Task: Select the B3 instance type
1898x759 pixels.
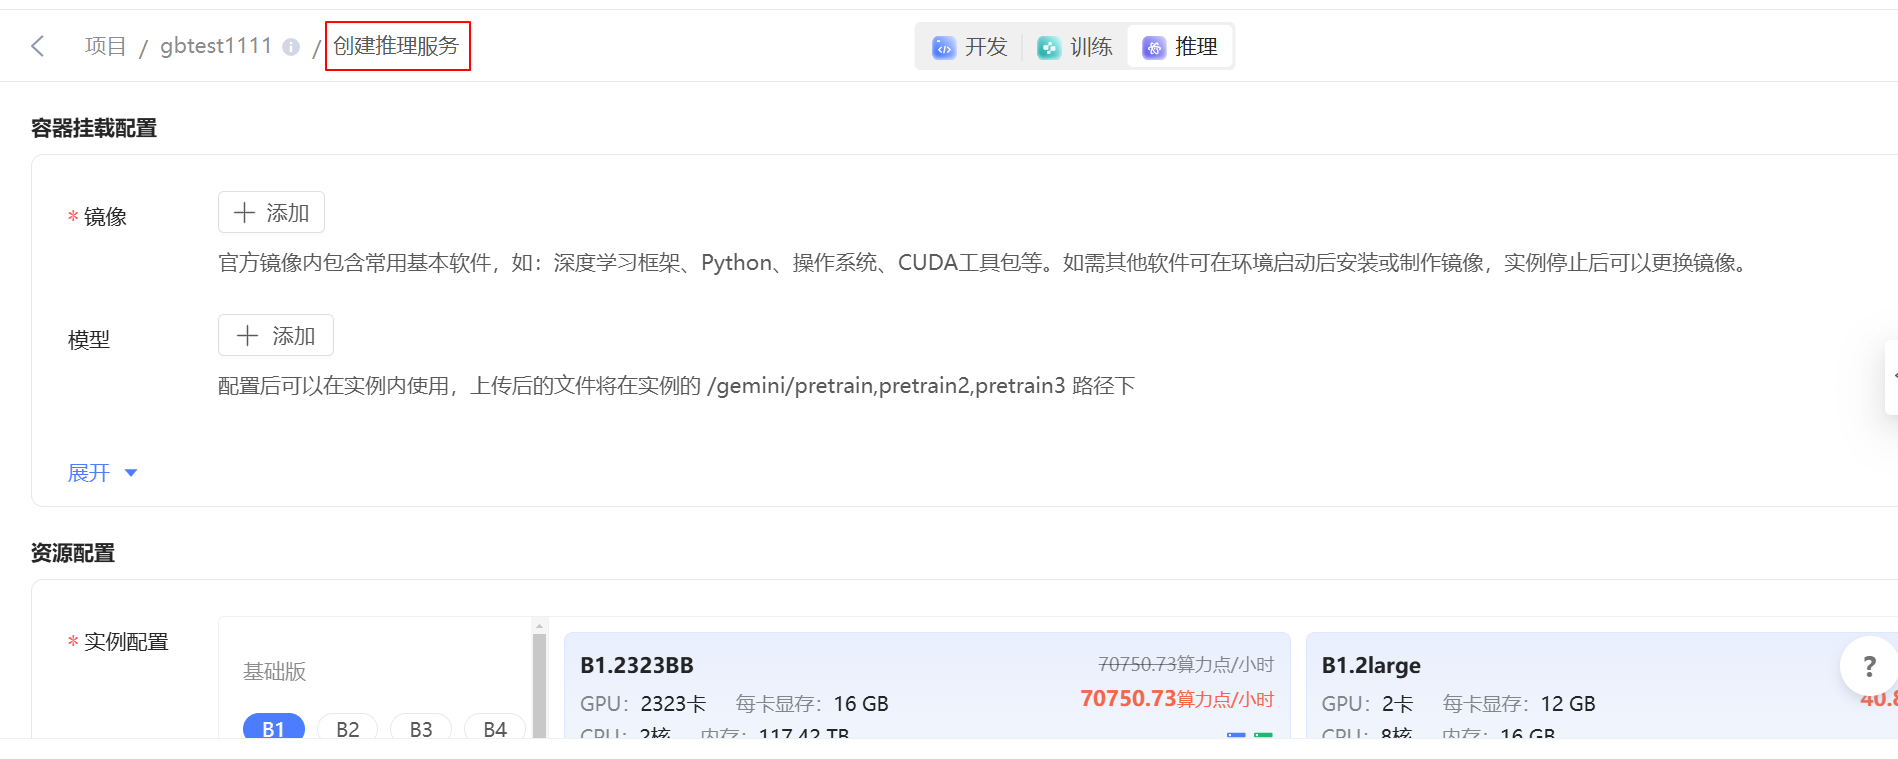Action: [x=421, y=728]
